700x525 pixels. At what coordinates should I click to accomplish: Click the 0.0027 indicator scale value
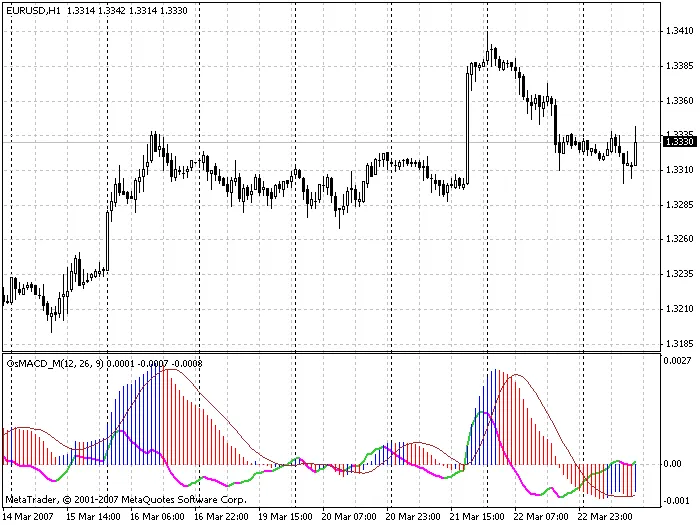click(679, 360)
